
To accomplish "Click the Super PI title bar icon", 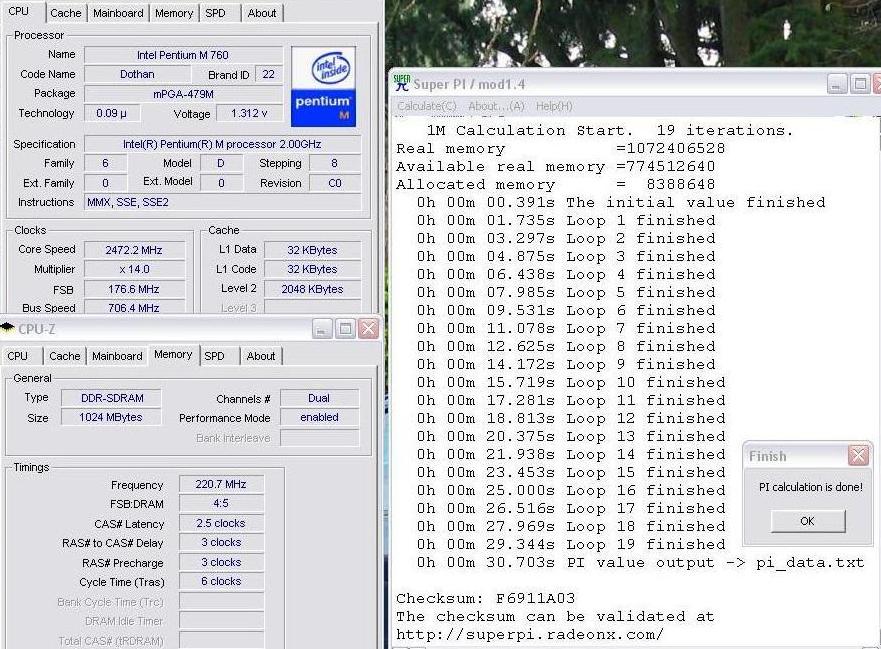I will [402, 83].
